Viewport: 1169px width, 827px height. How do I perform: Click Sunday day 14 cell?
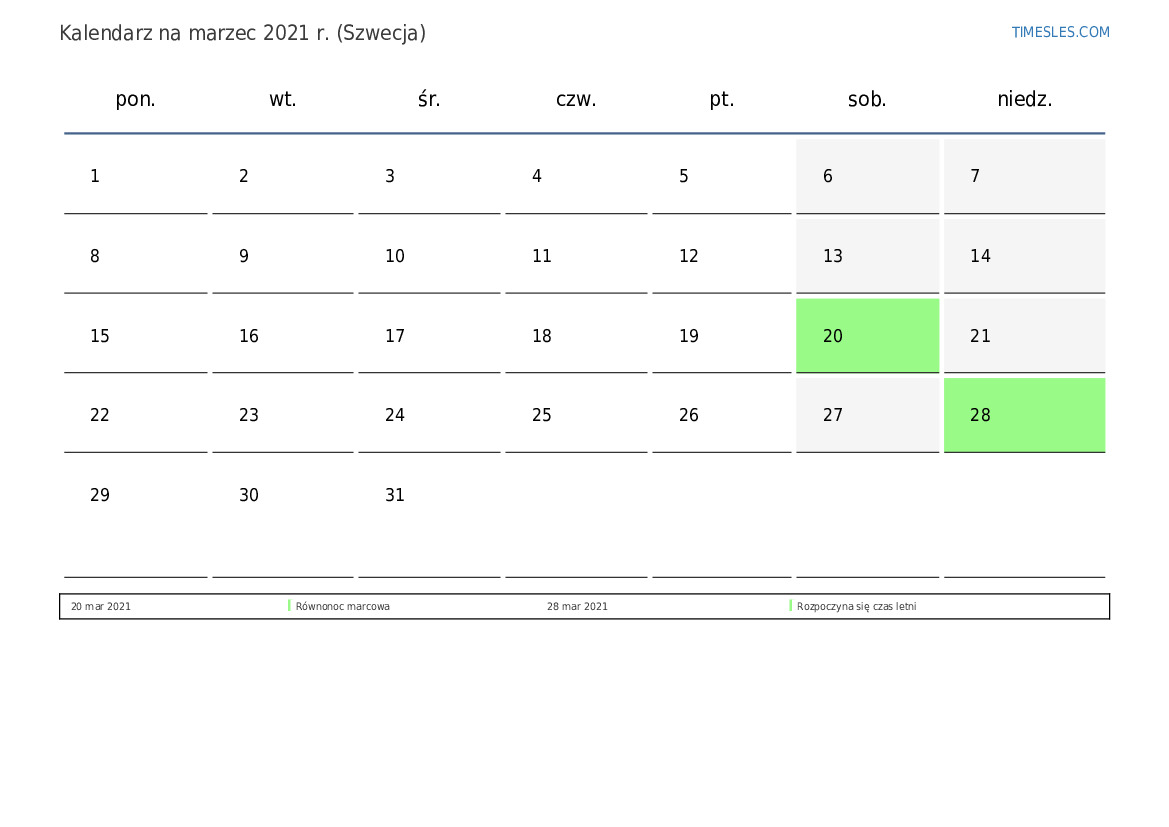(x=1024, y=256)
